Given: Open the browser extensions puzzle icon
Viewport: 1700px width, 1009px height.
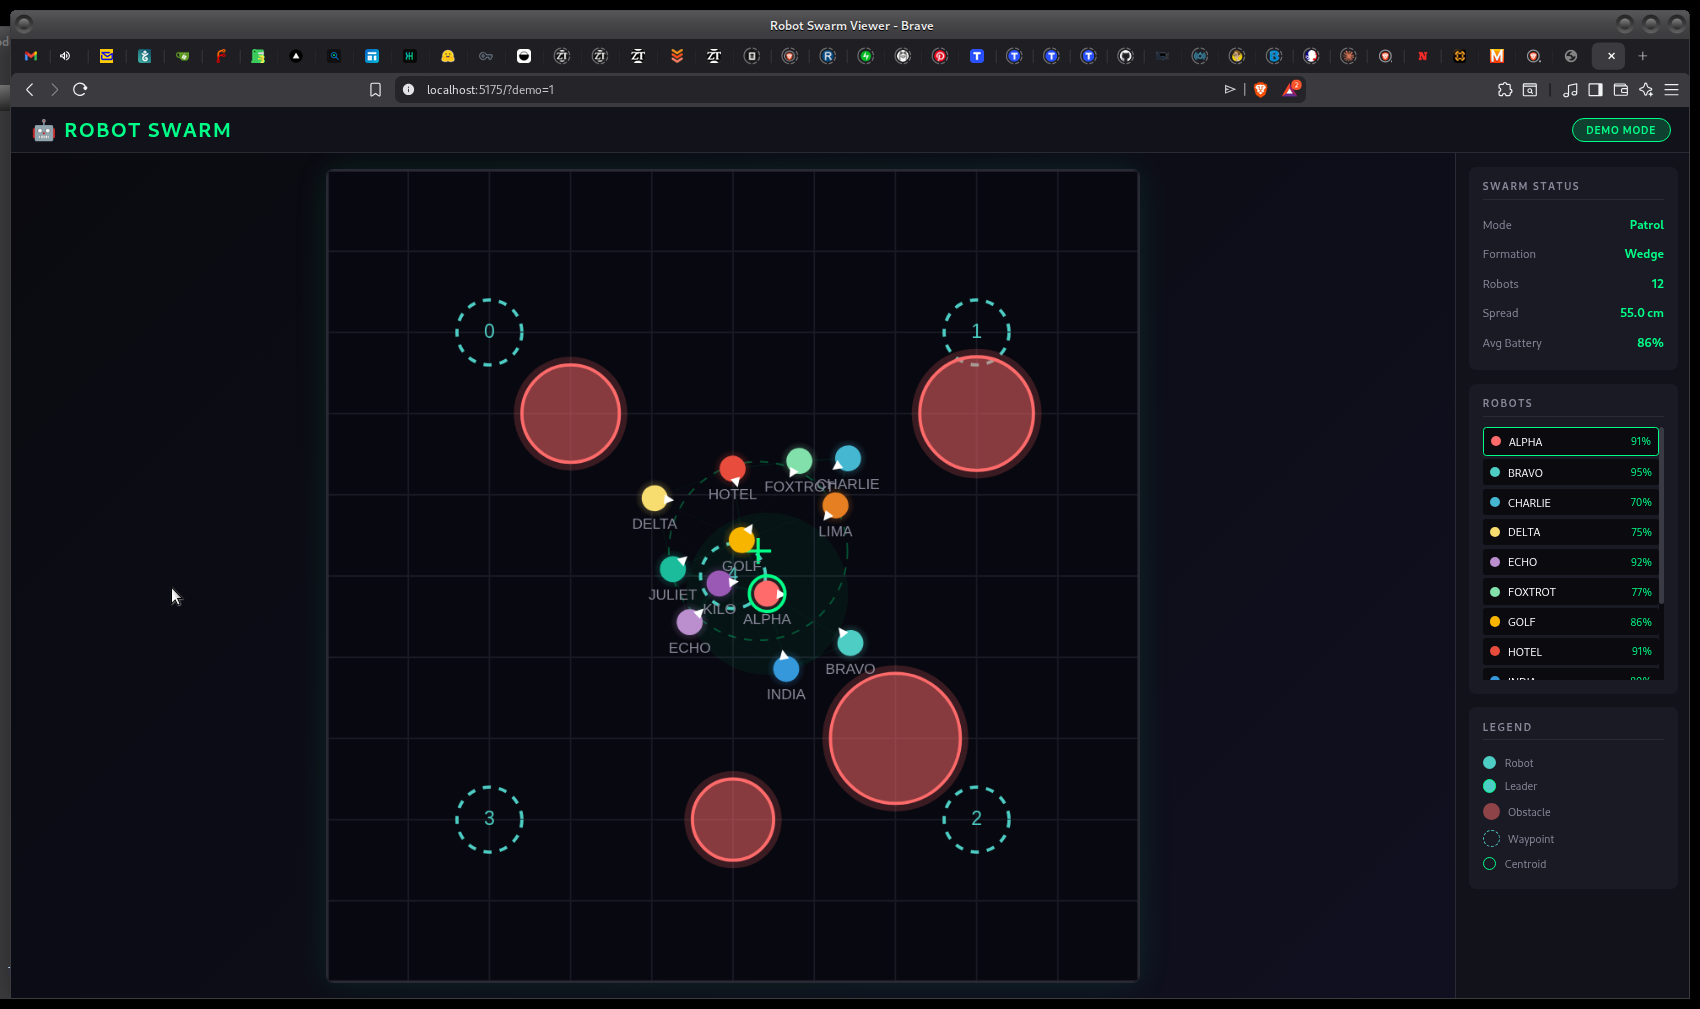Looking at the screenshot, I should [x=1505, y=90].
